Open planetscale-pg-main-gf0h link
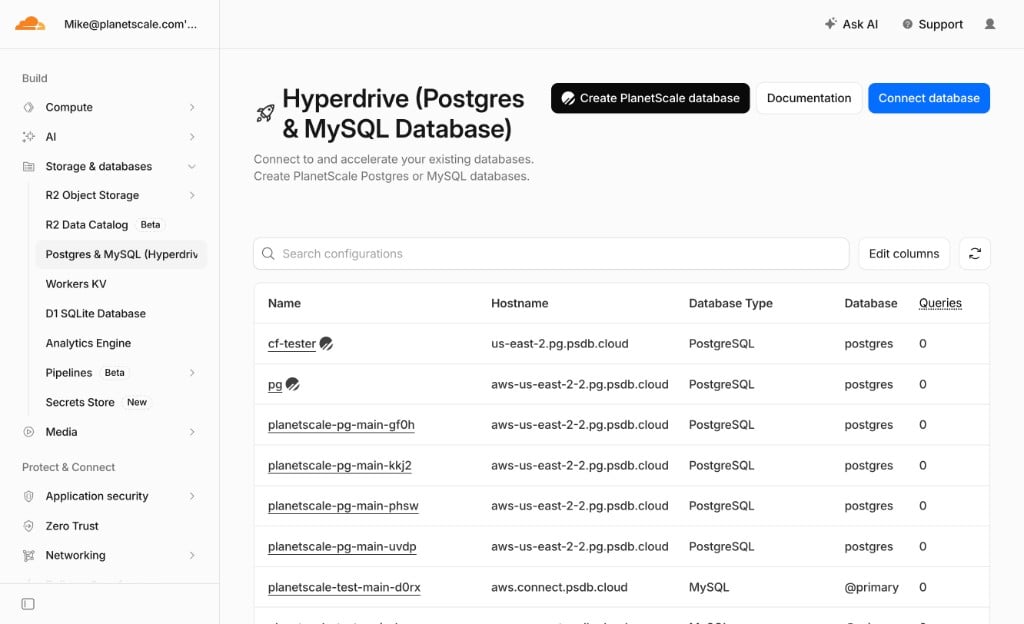1024x624 pixels. tap(341, 425)
